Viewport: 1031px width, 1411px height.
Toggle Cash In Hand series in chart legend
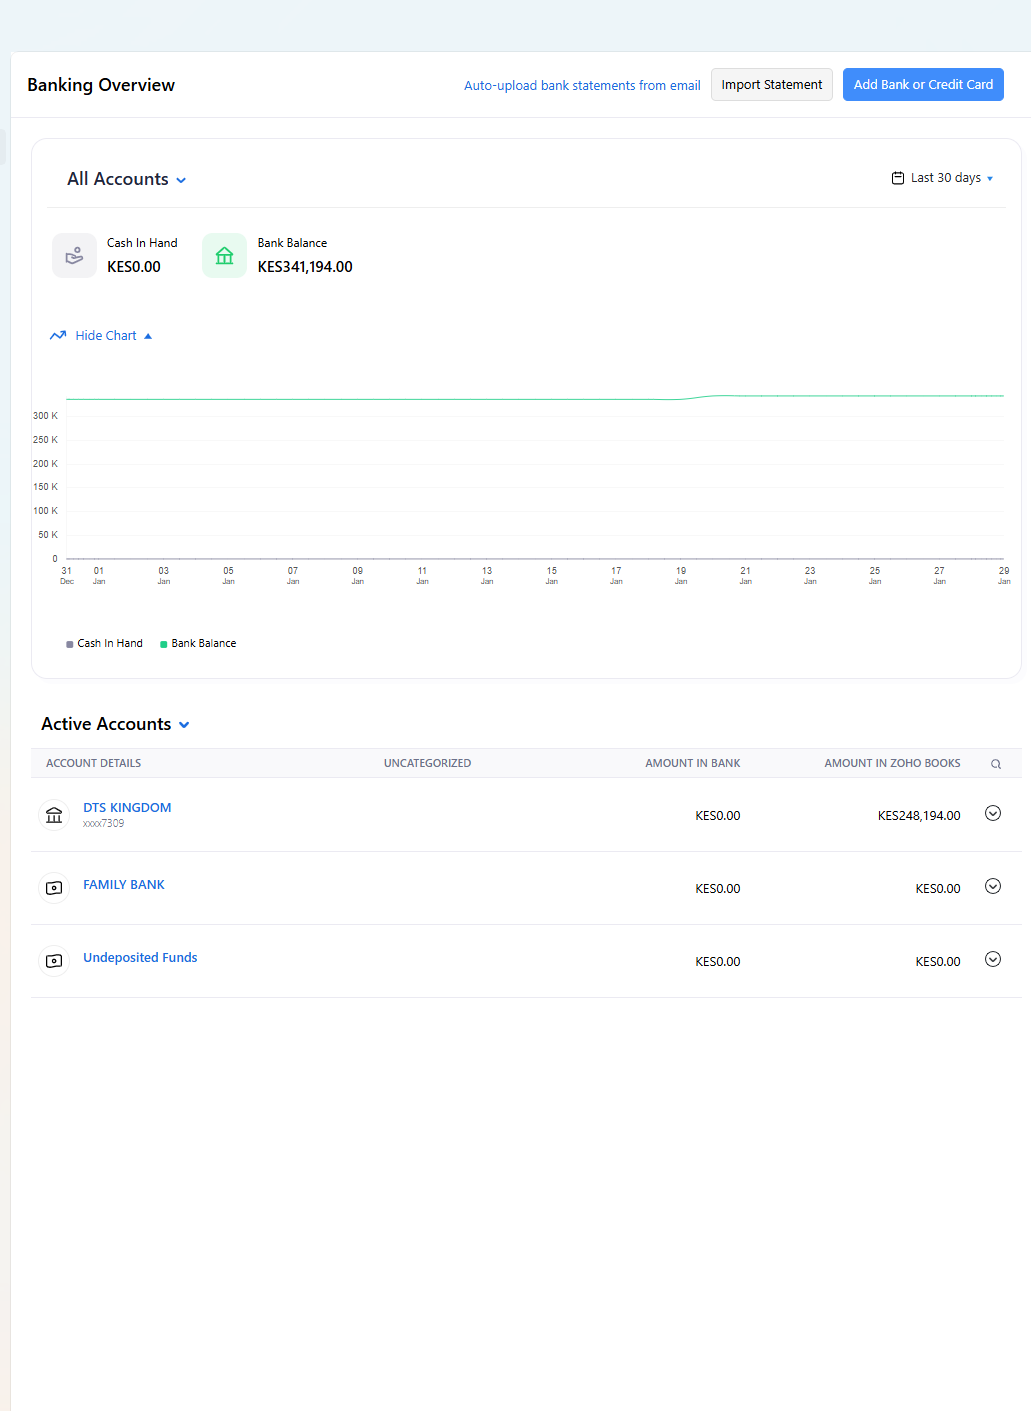point(105,644)
